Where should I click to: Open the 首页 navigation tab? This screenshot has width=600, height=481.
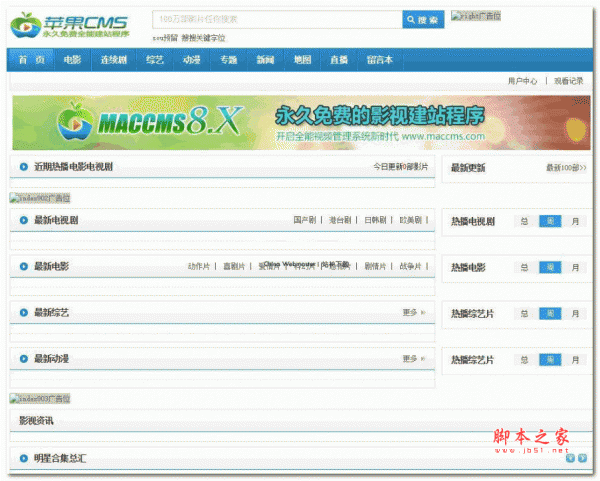[x=32, y=60]
